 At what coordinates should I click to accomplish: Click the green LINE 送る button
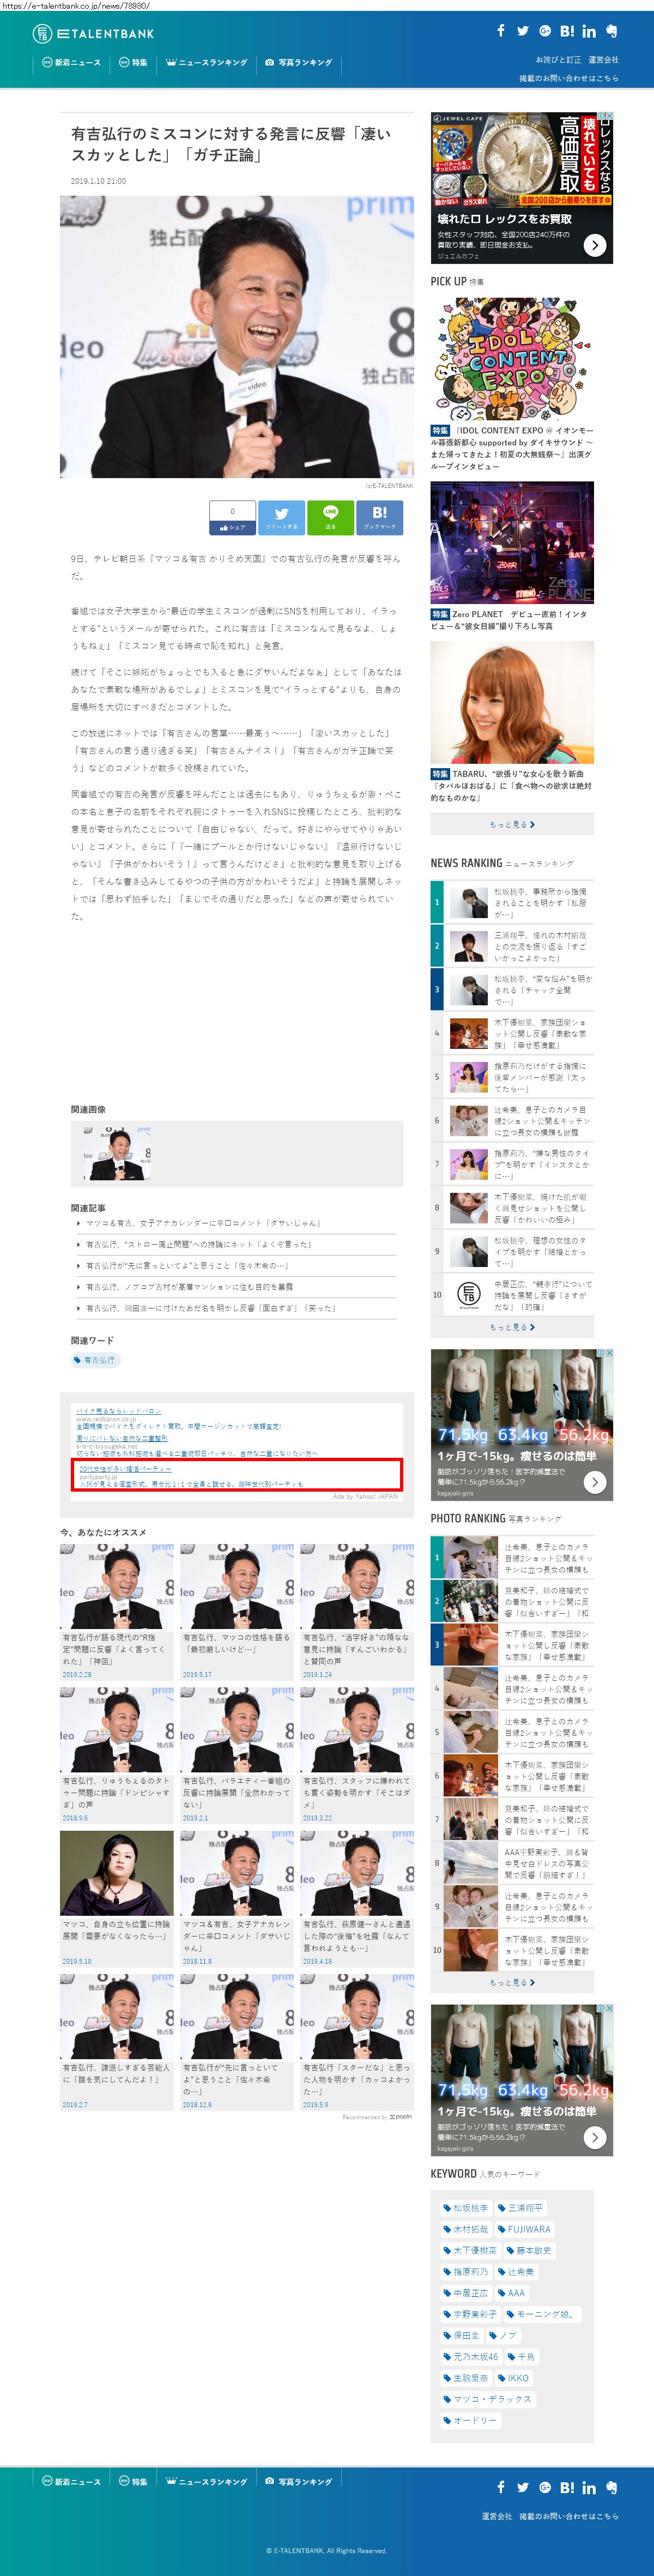pyautogui.click(x=330, y=517)
